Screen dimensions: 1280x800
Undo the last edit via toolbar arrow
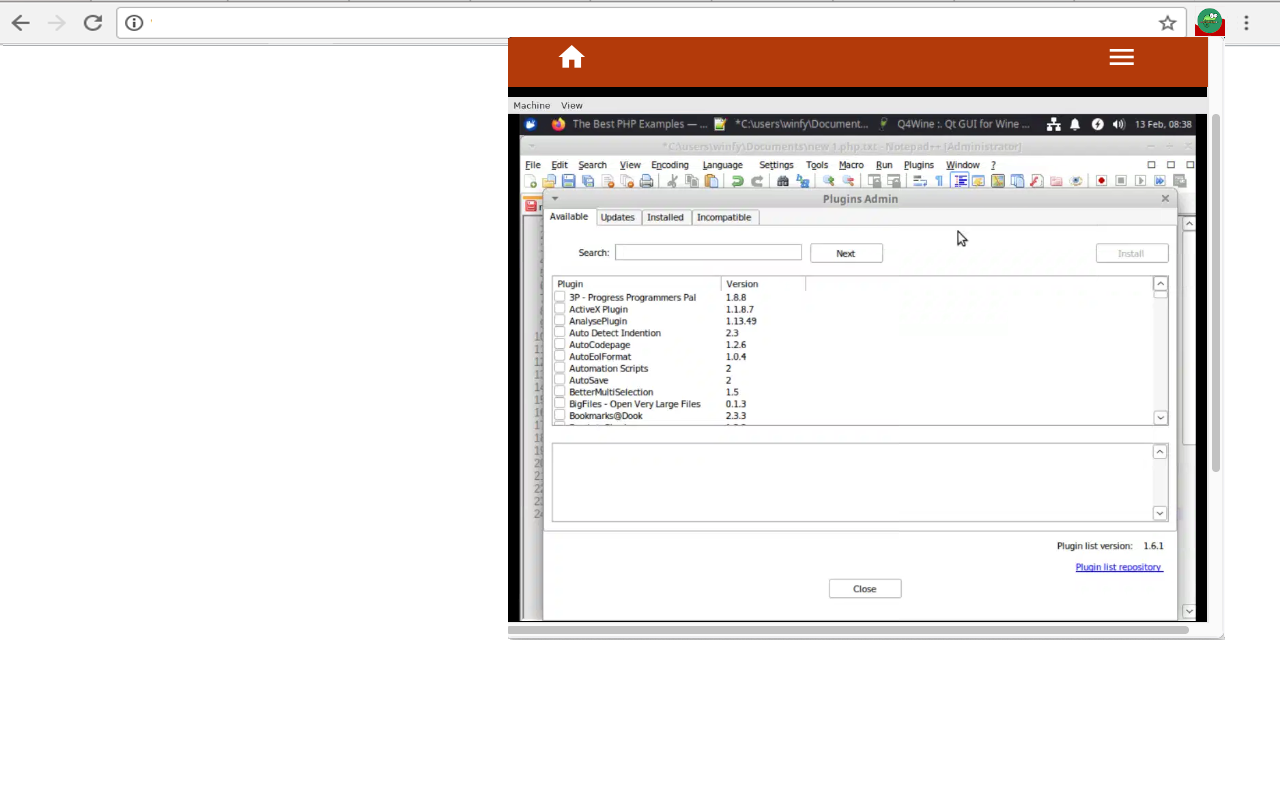pos(737,180)
